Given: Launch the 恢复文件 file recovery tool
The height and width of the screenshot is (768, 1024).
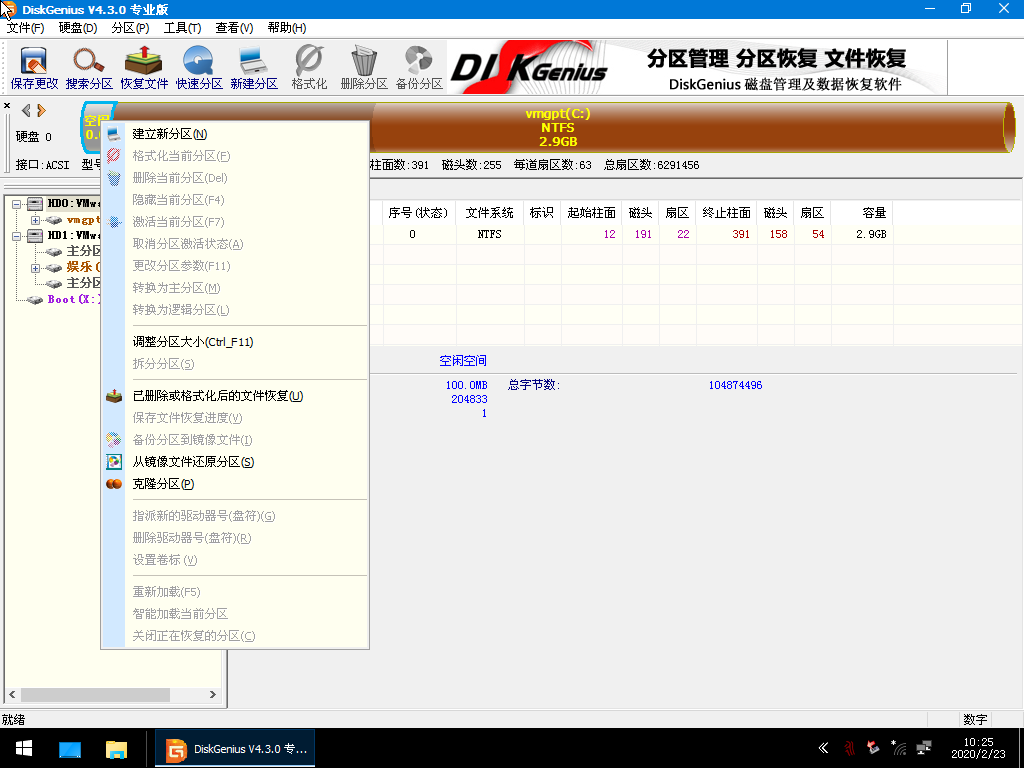Looking at the screenshot, I should point(144,68).
